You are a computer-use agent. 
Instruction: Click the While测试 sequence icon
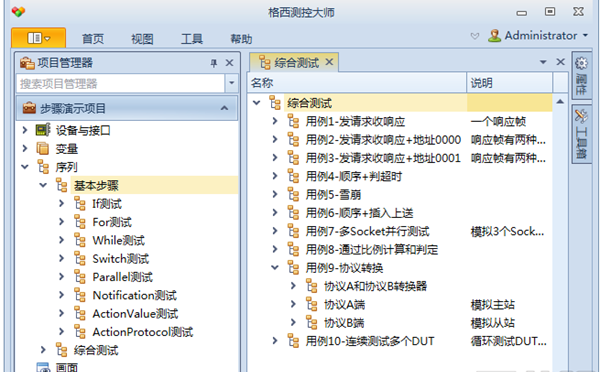(80, 240)
